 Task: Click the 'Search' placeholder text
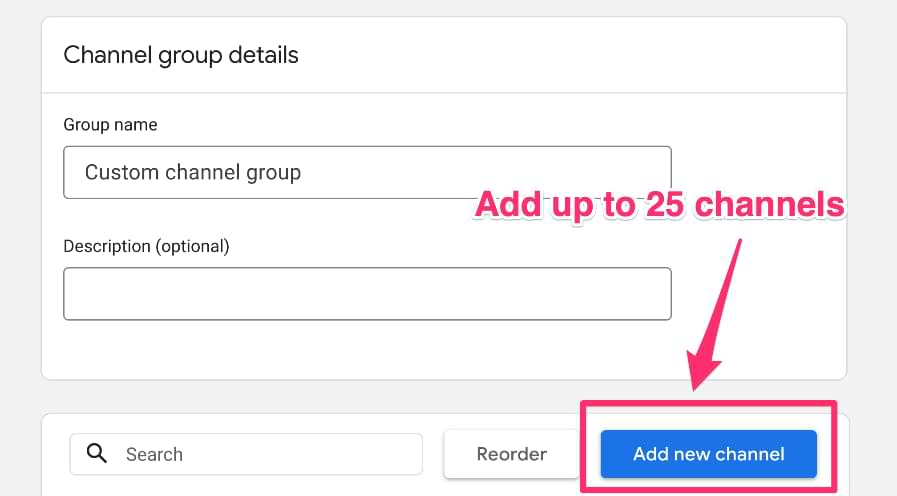pos(154,454)
